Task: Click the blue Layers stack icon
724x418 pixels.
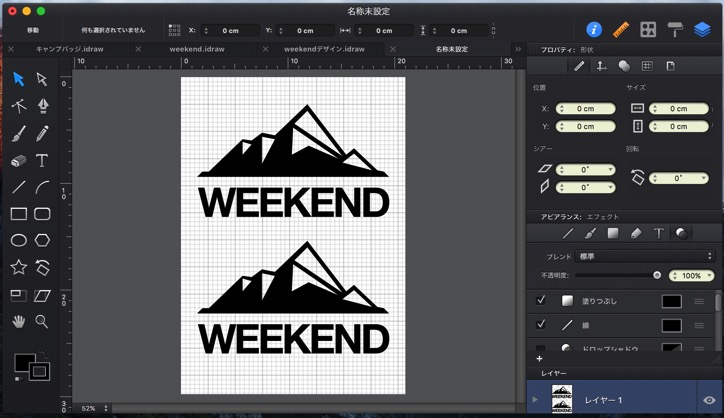Action: pyautogui.click(x=702, y=29)
